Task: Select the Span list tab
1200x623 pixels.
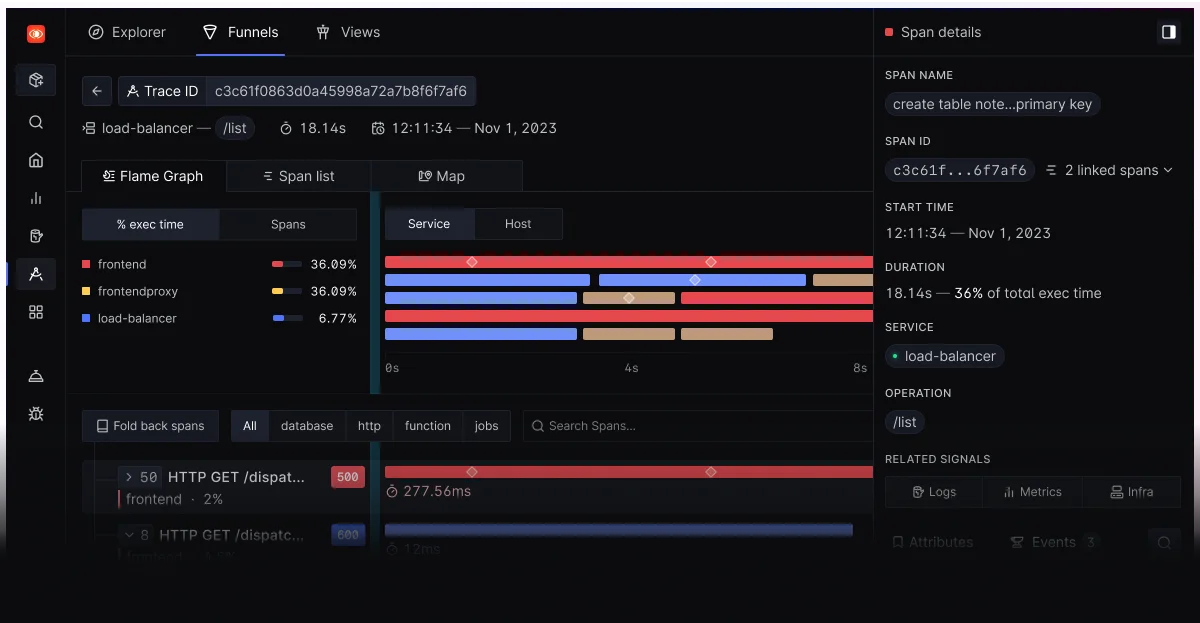Action: pos(299,176)
